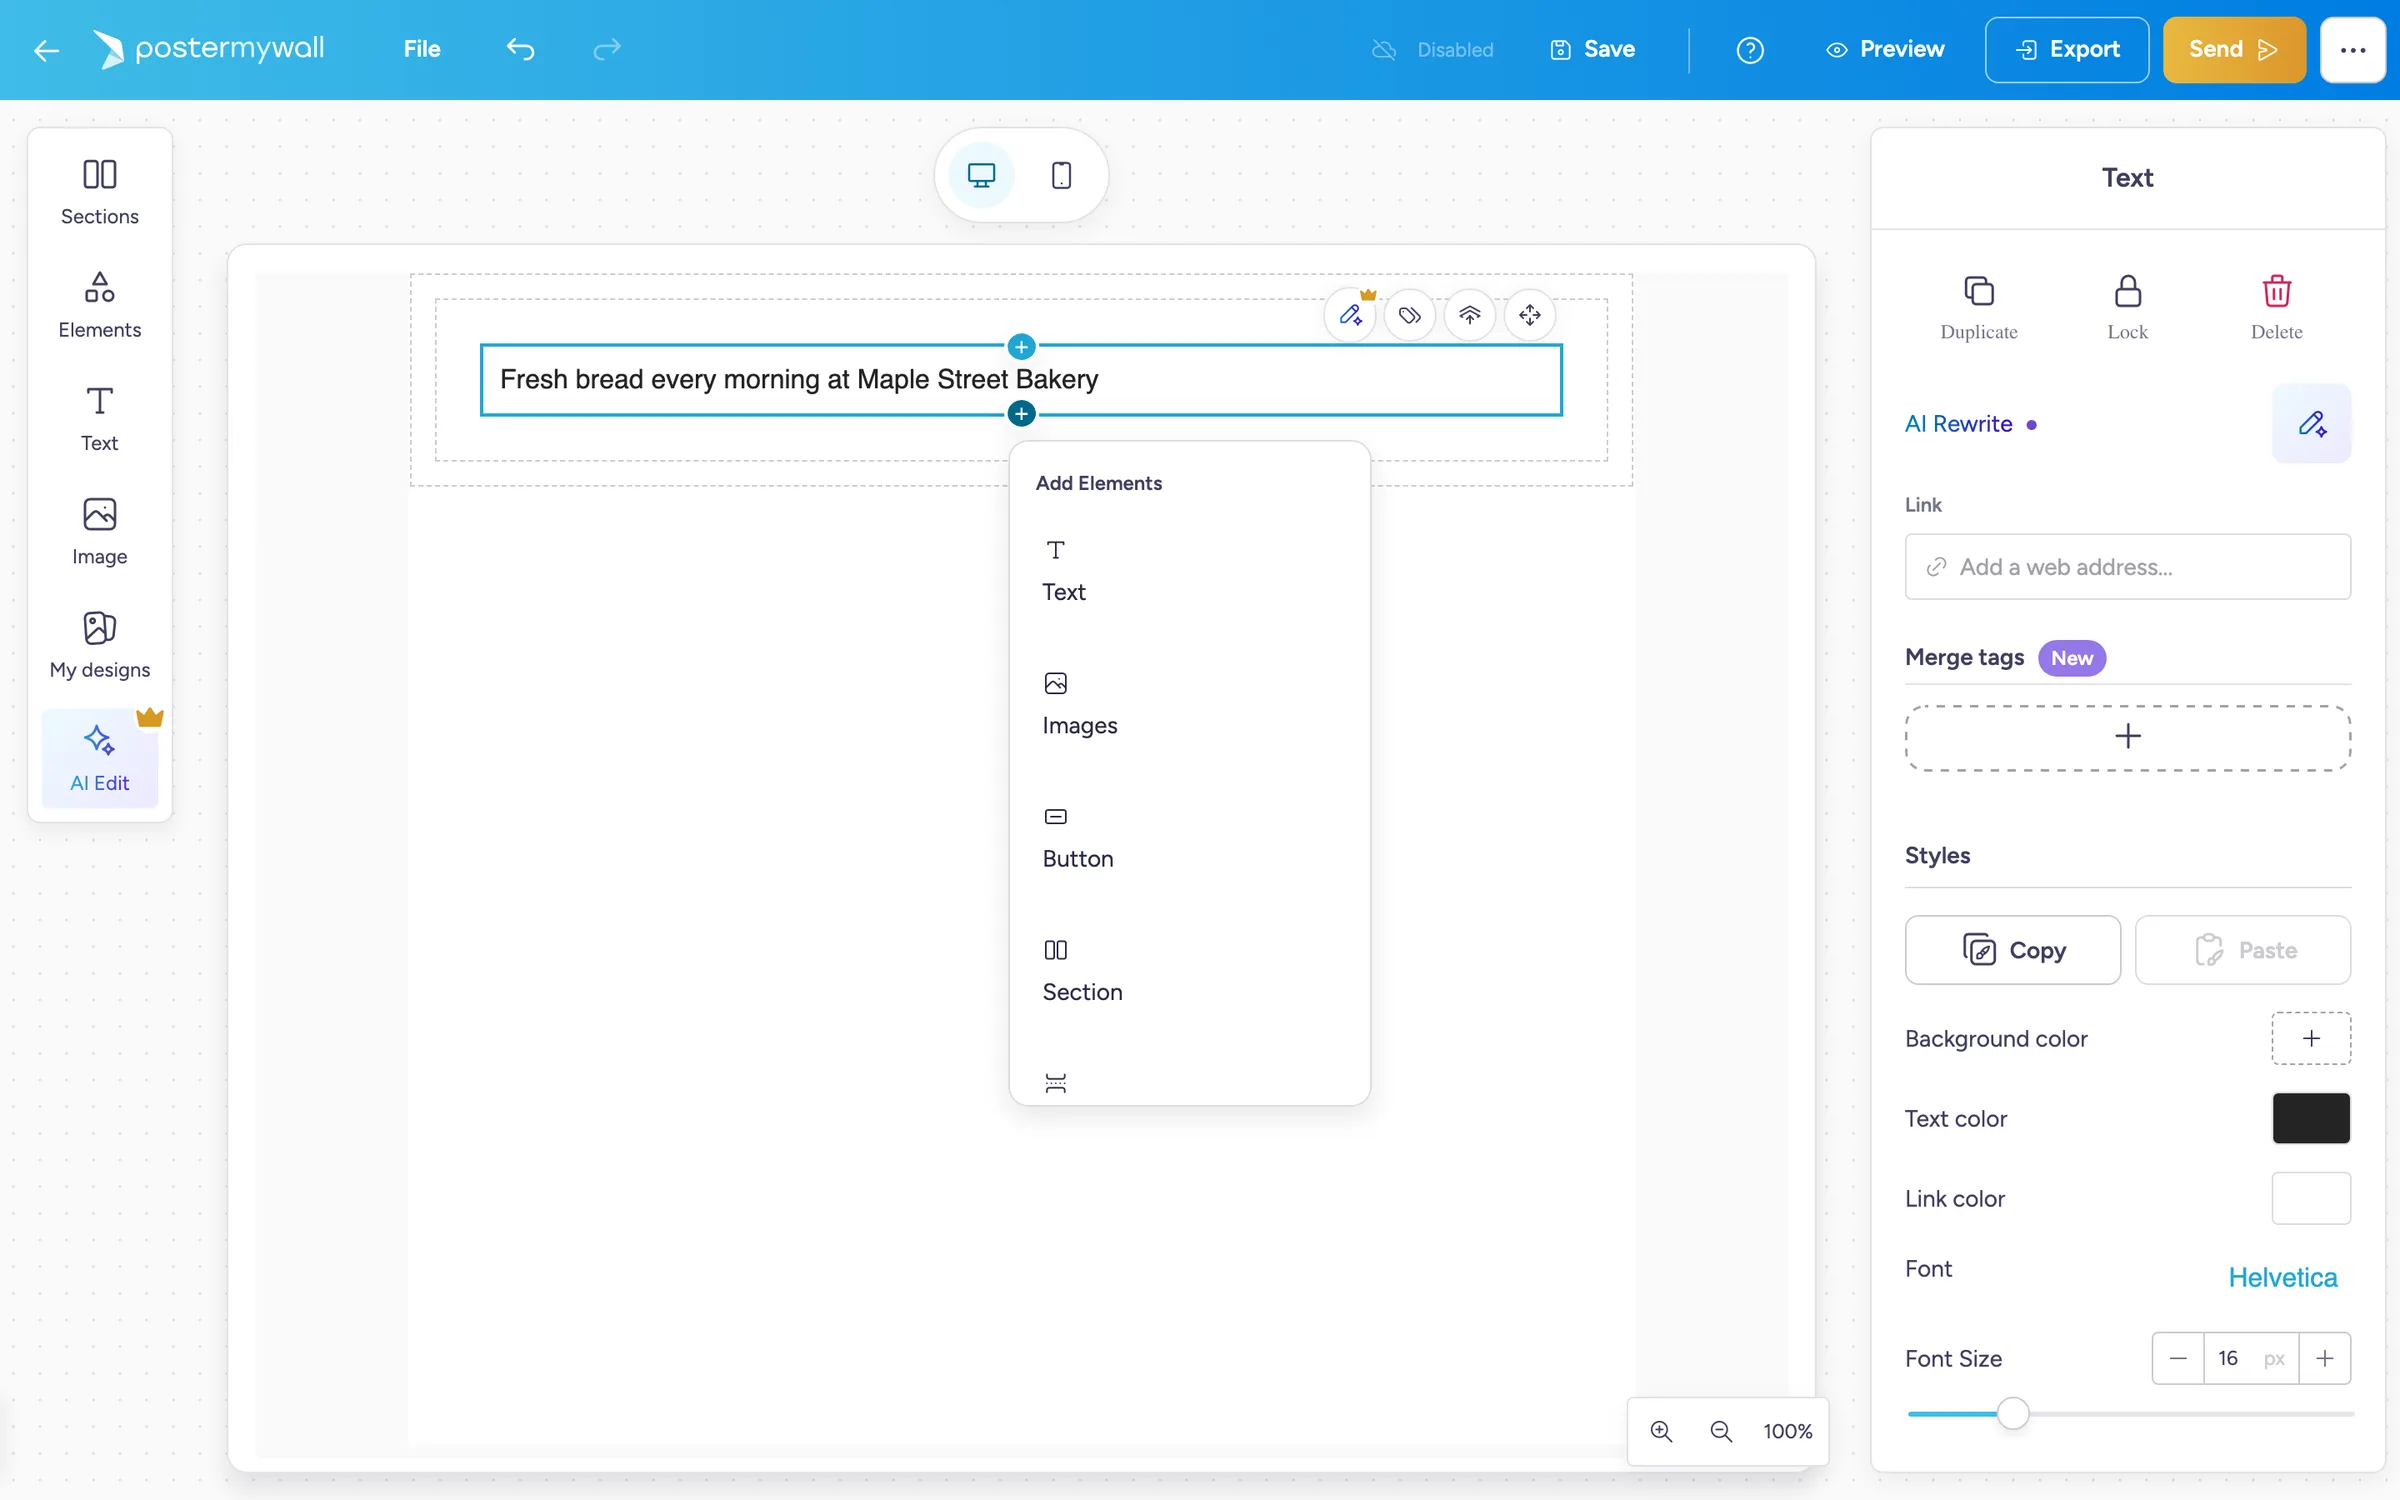Lock the selected text element

tap(2127, 308)
